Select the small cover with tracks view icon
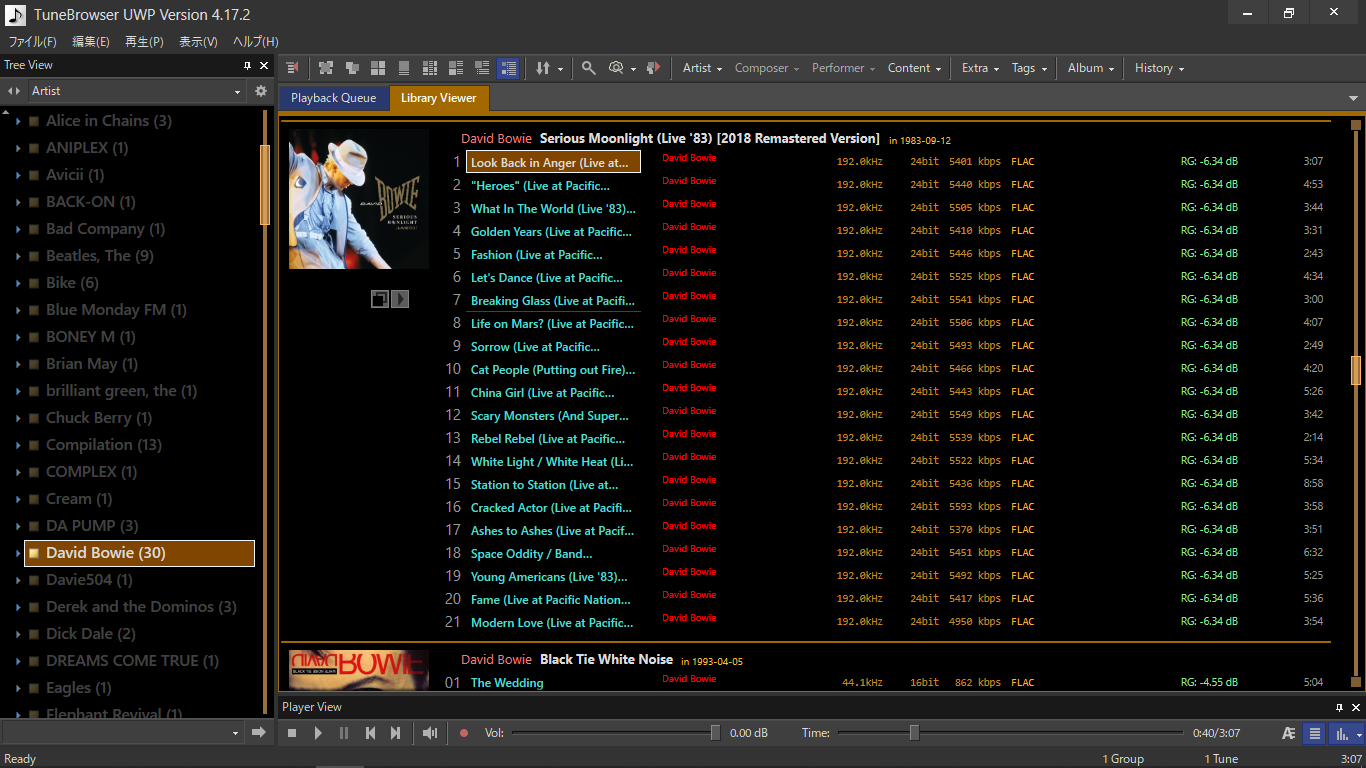The image size is (1366, 768). coord(482,68)
